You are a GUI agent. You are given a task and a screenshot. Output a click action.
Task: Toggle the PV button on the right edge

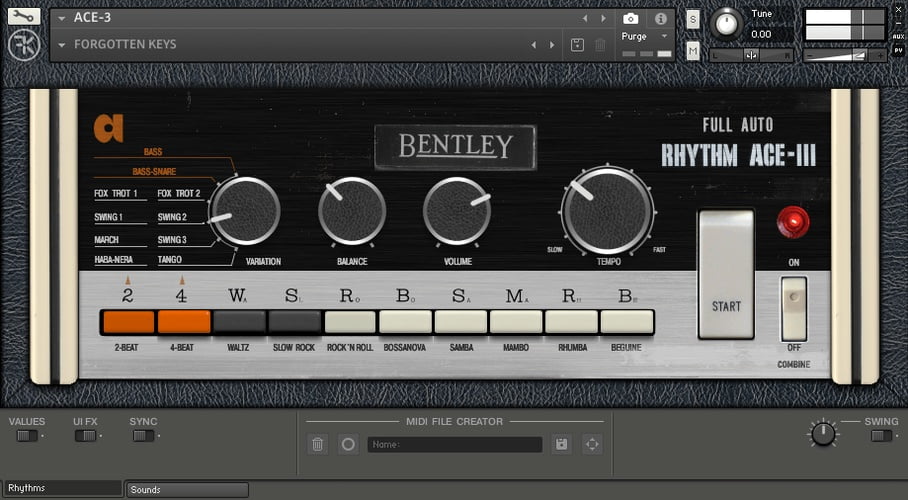(898, 50)
